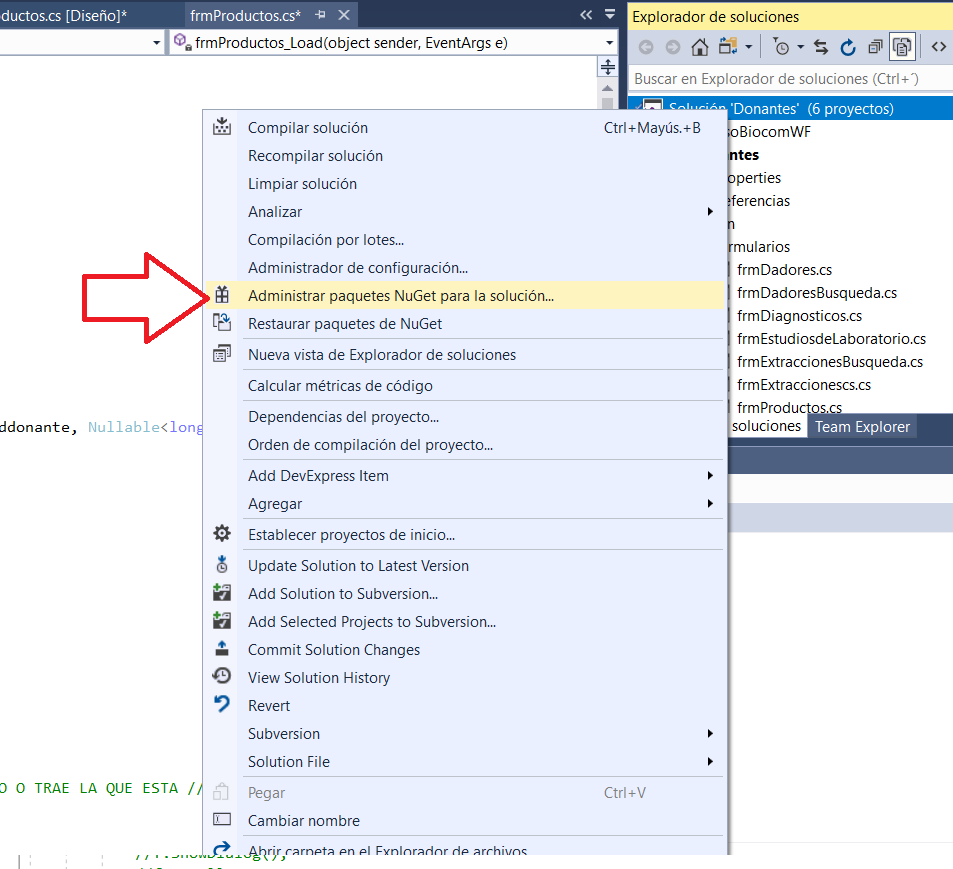Click the editor split window handle icon

(608, 67)
